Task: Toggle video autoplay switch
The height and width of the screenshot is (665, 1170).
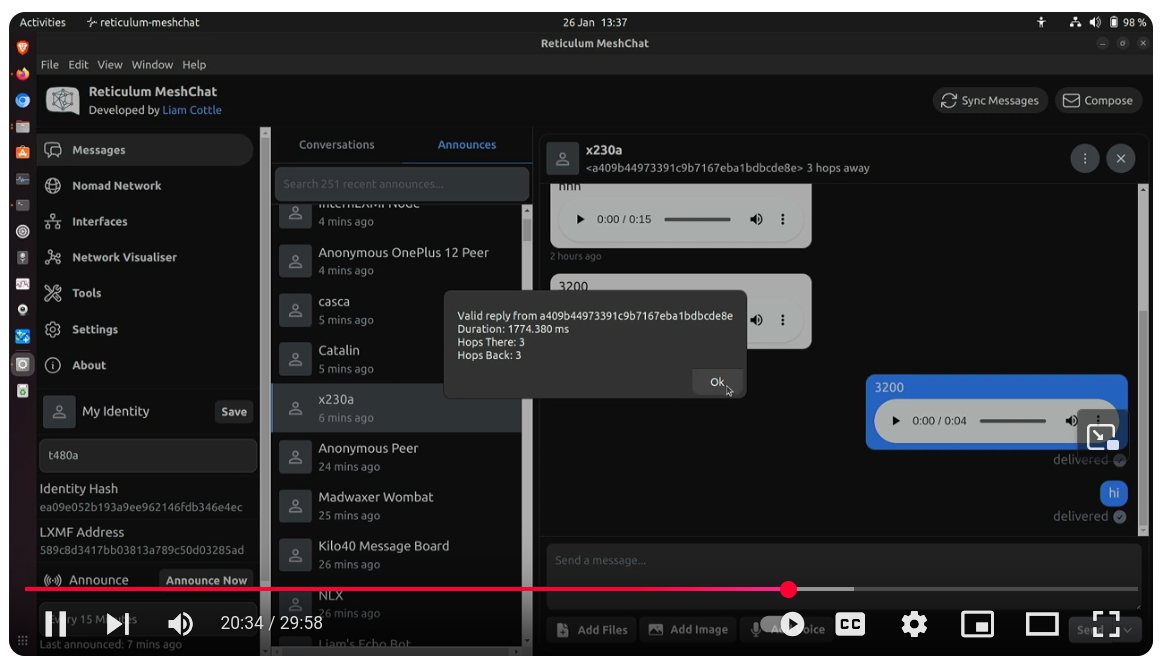Action: pos(782,624)
